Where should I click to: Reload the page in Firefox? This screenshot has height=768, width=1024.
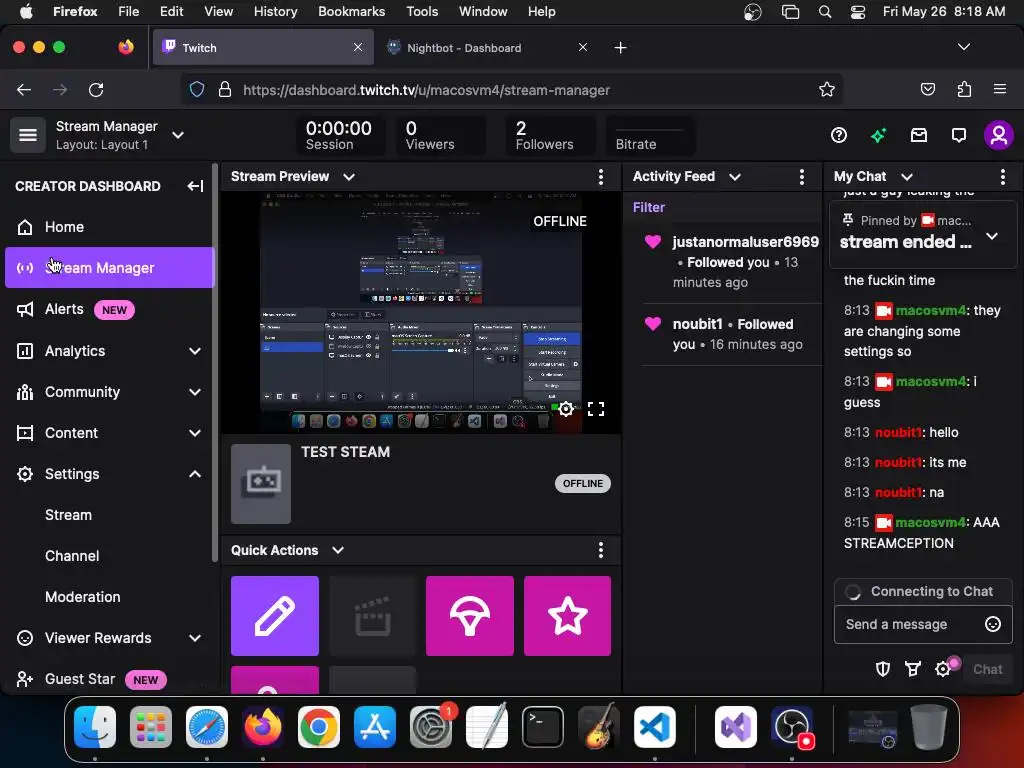click(x=96, y=89)
